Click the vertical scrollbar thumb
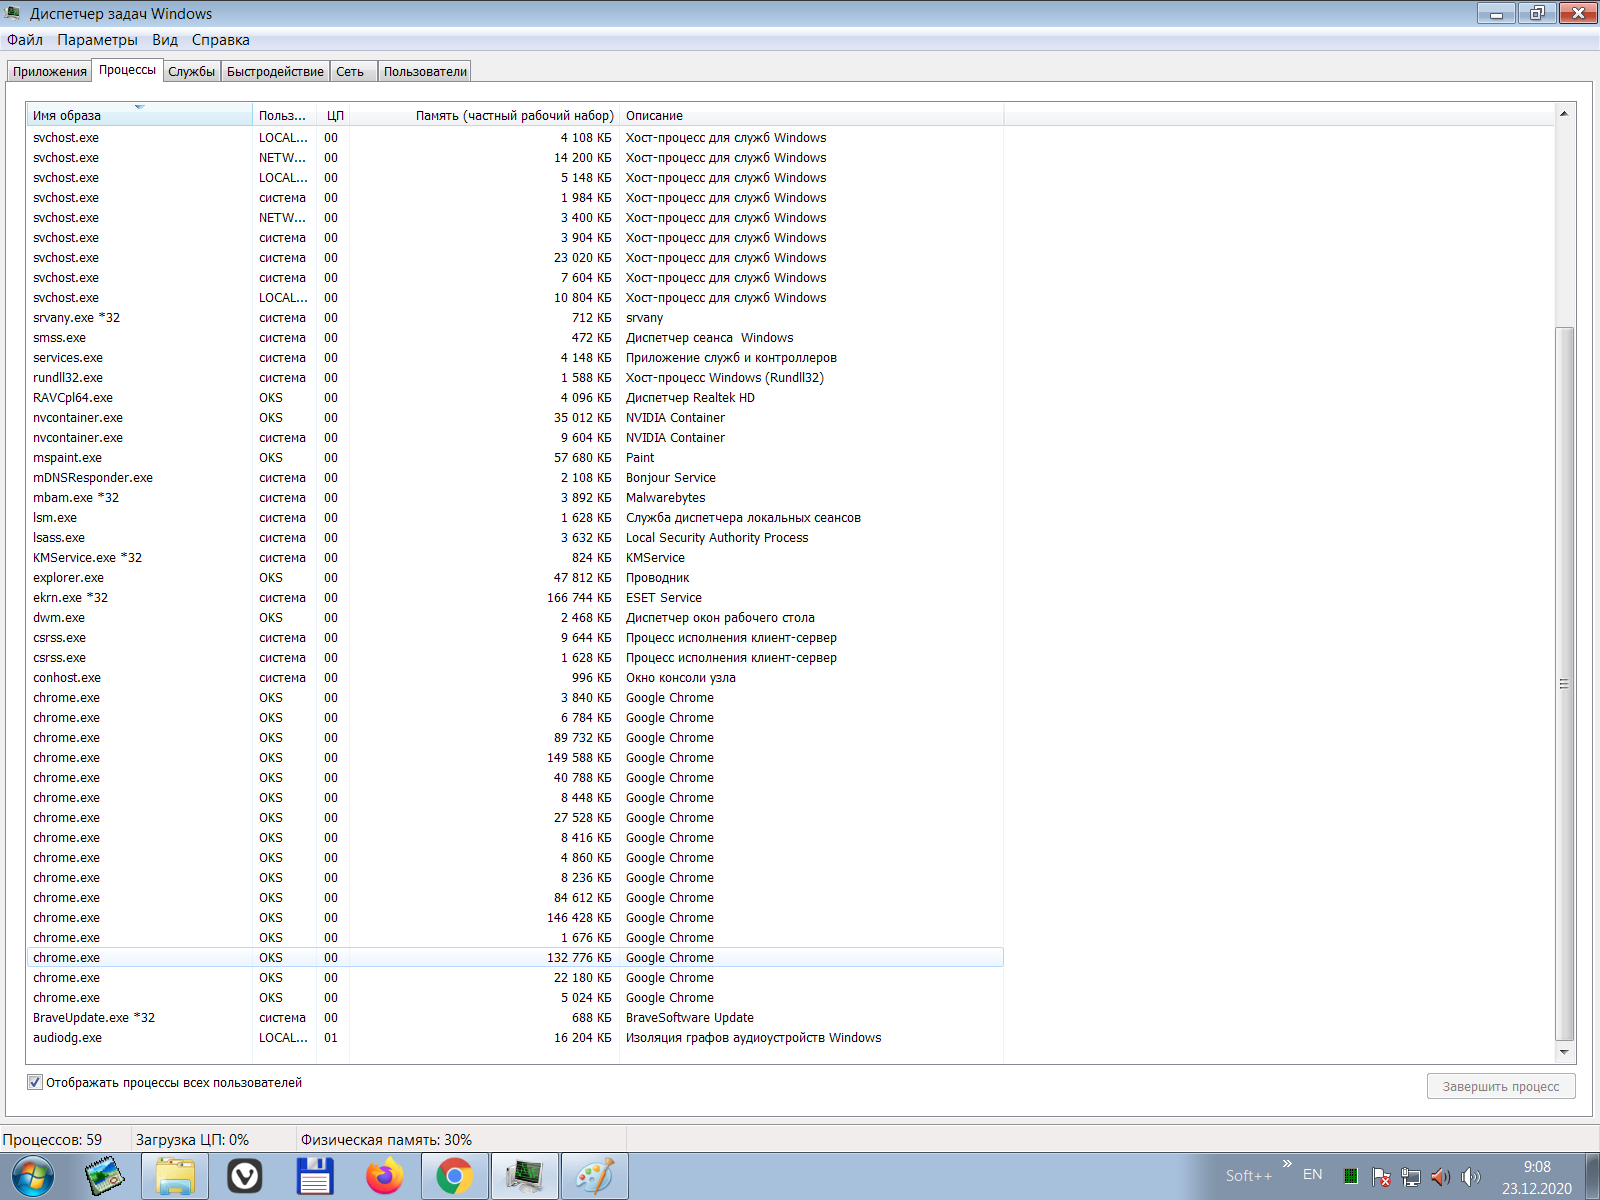The height and width of the screenshot is (1200, 1600). [x=1564, y=684]
